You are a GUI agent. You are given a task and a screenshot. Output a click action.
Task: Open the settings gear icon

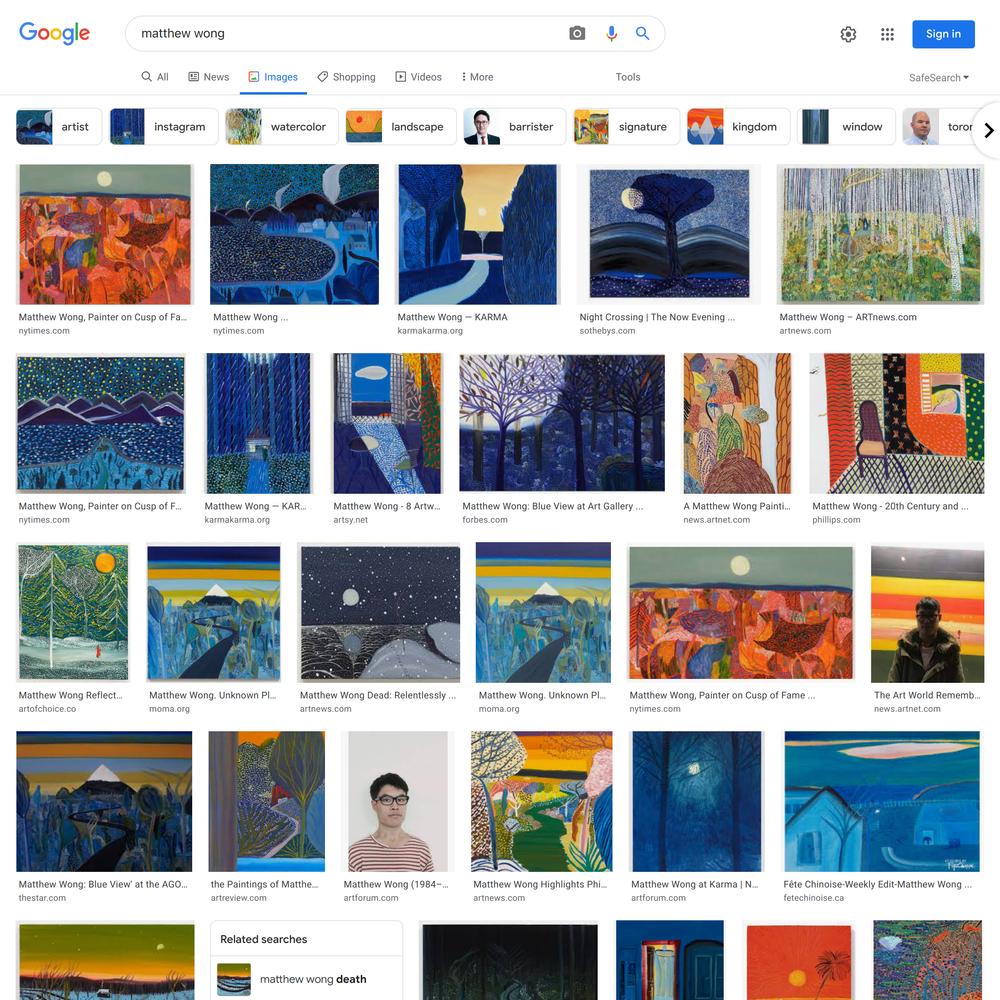click(848, 34)
